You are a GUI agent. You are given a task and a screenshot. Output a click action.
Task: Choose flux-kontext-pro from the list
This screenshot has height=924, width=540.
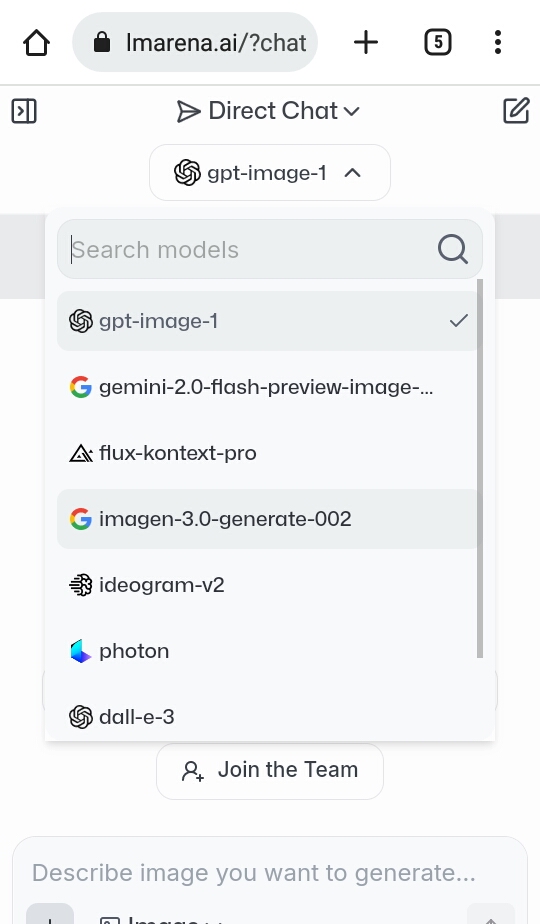pos(268,453)
